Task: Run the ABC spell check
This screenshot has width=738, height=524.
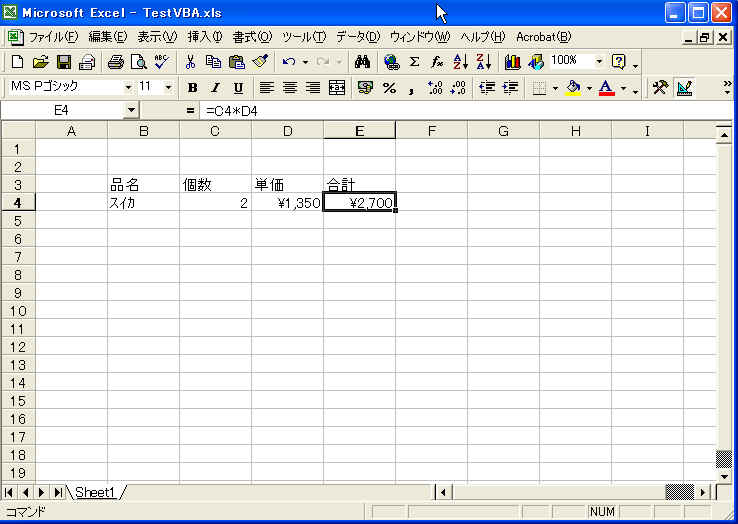Action: pos(161,62)
